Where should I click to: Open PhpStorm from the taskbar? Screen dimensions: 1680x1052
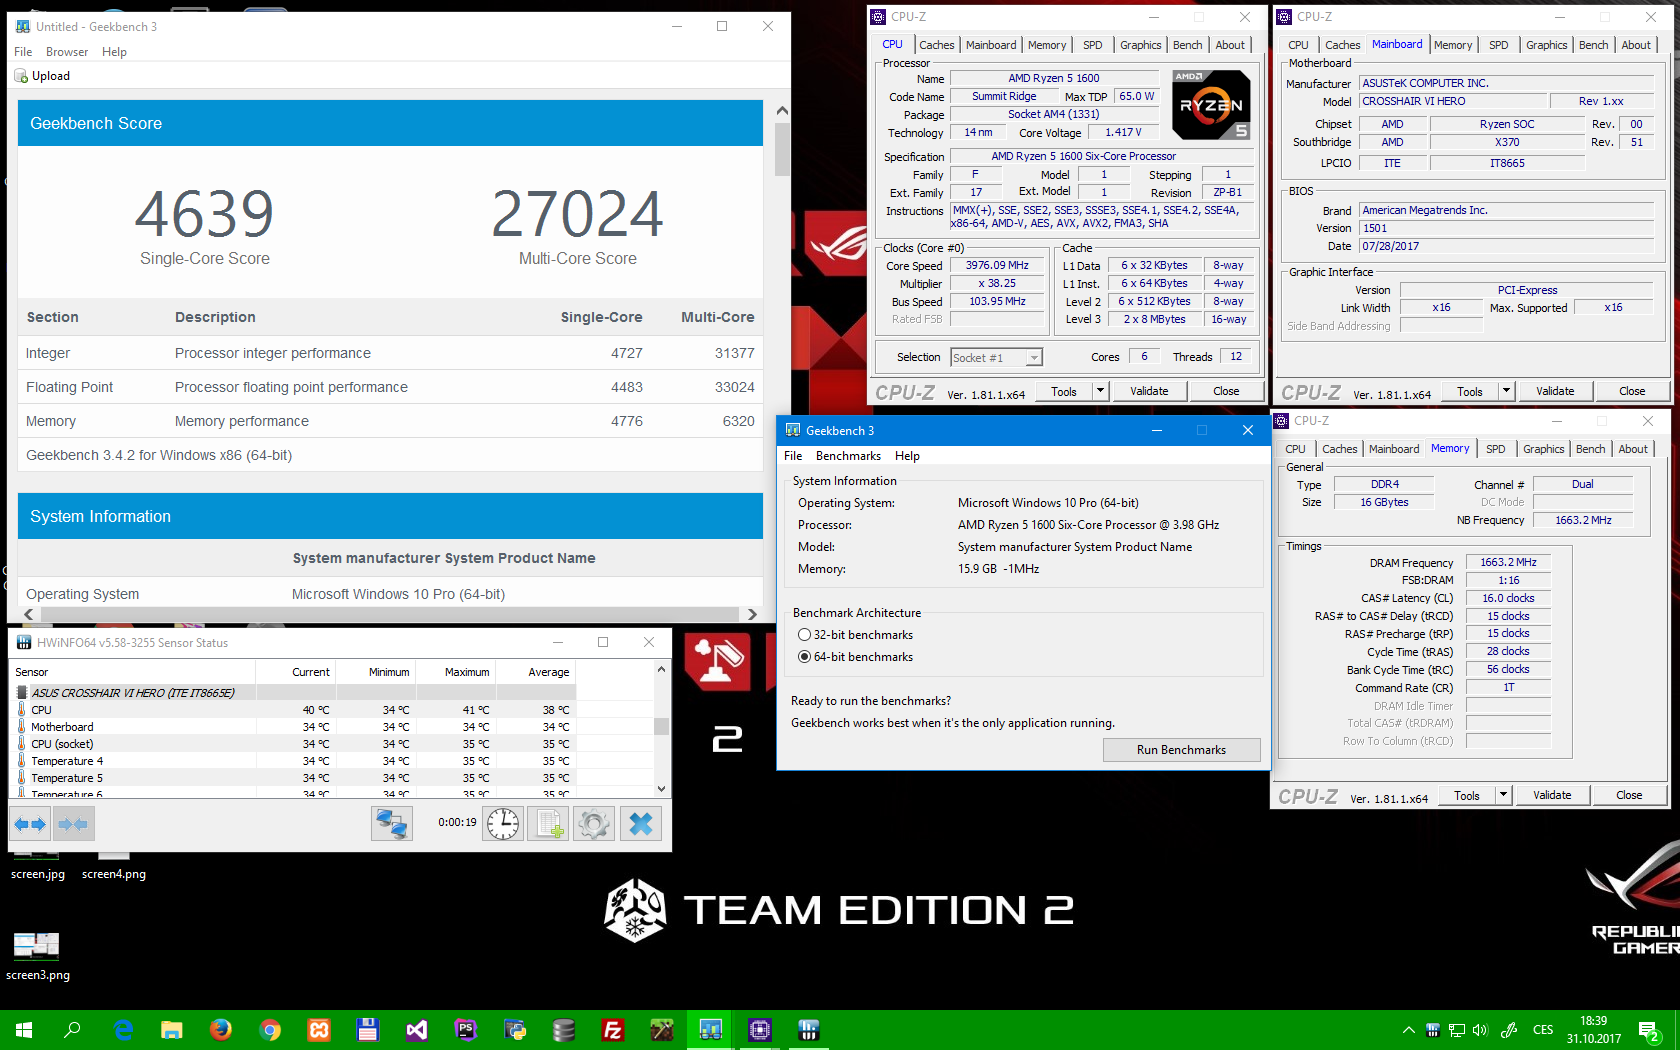tap(466, 1030)
